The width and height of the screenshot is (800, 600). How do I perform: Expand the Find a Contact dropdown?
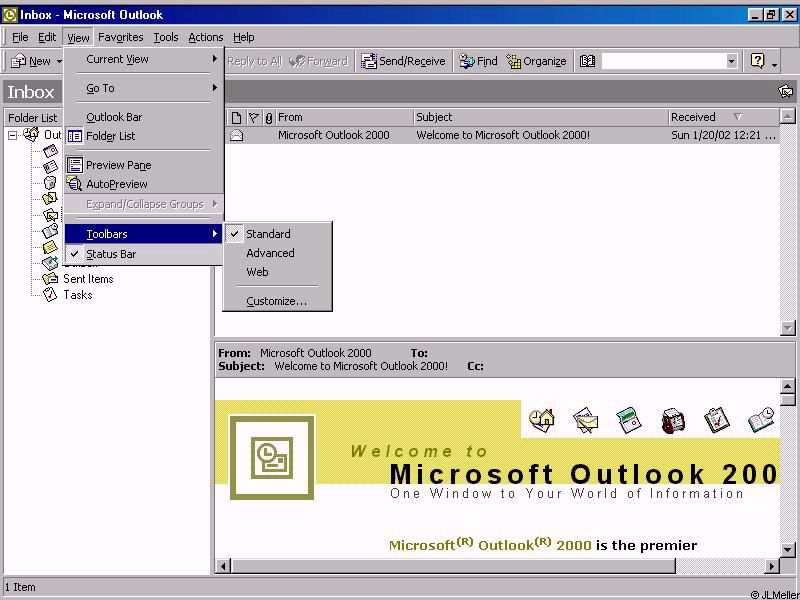pos(732,61)
